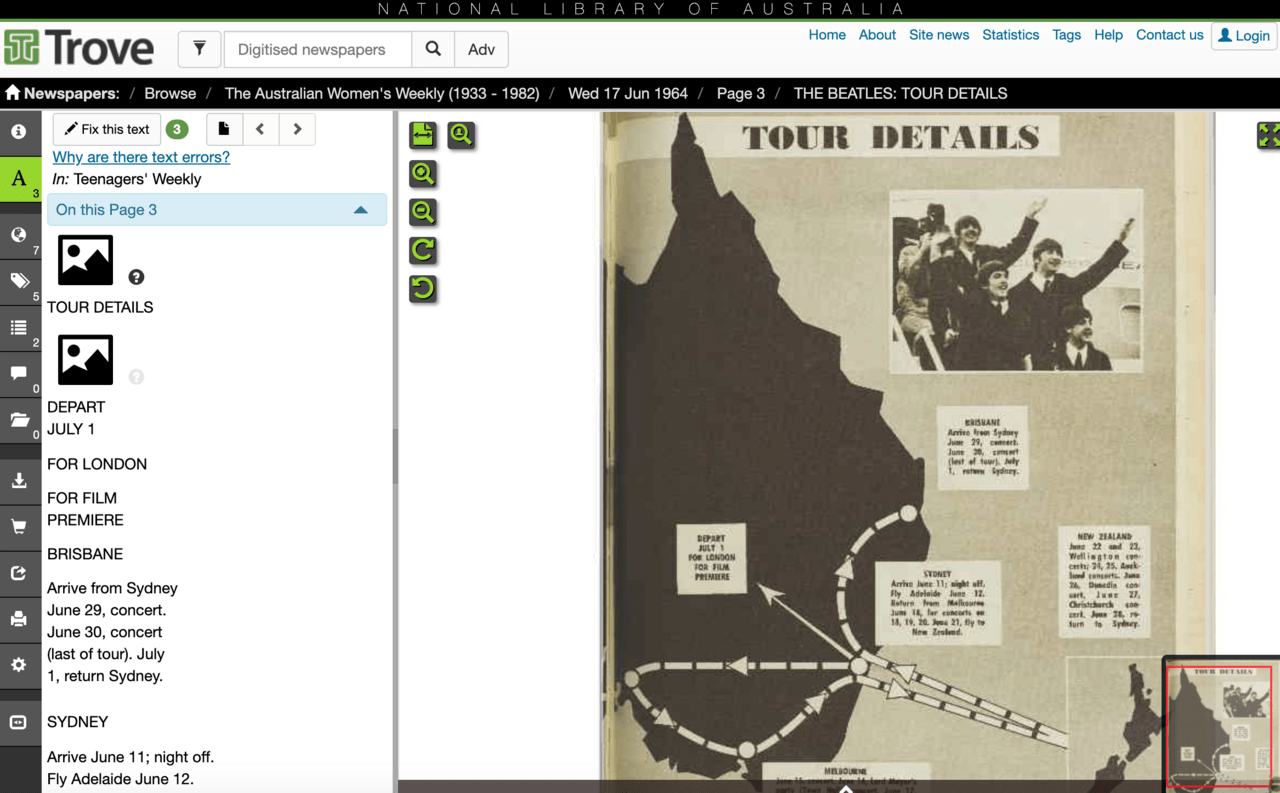Open the Tags link in top navigation
The height and width of the screenshot is (793, 1280).
point(1067,34)
